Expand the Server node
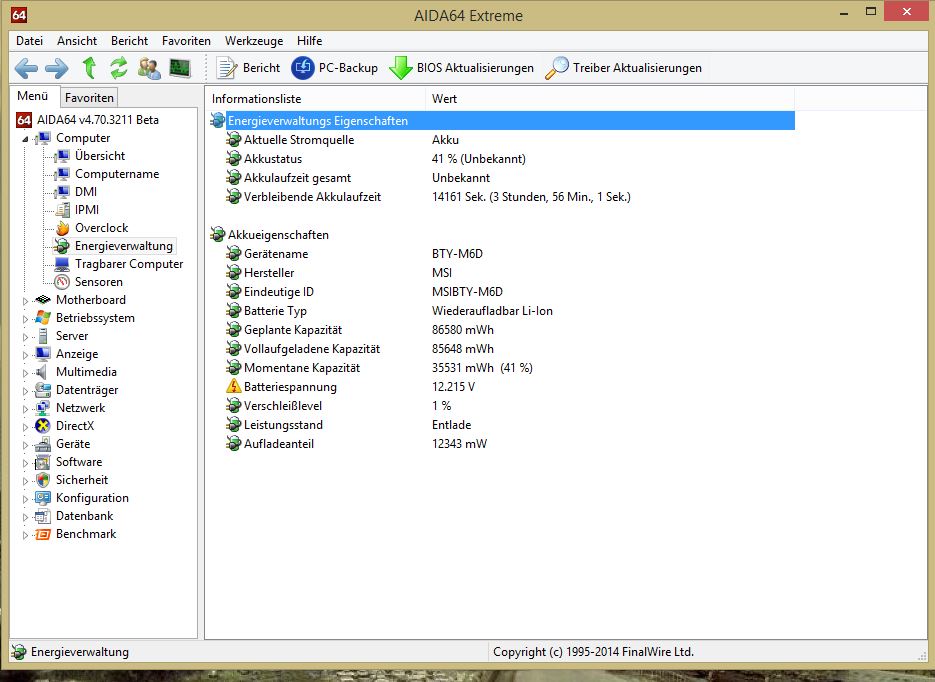This screenshot has height=682, width=935. tap(25, 337)
